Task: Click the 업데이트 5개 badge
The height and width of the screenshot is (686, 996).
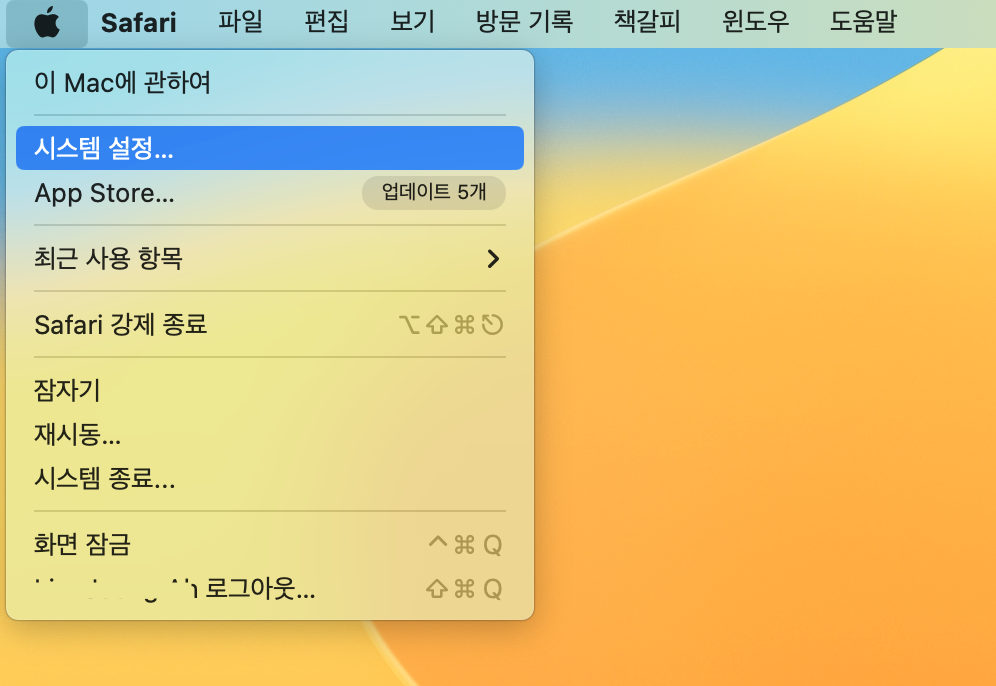Action: (434, 192)
